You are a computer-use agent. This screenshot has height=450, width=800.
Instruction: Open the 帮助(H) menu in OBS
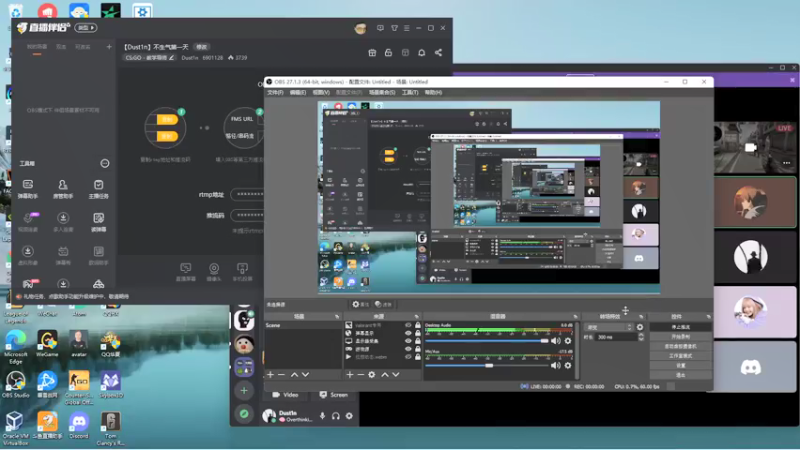pos(433,92)
